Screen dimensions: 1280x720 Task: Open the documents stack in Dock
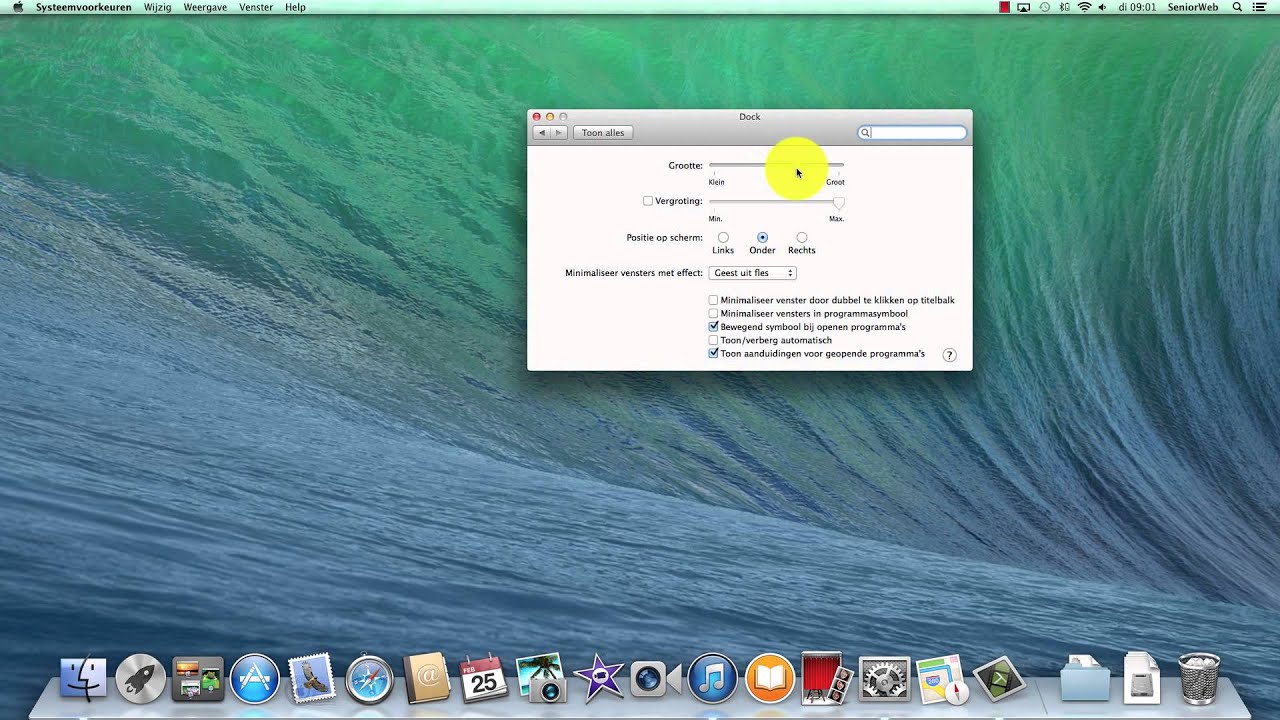1142,678
